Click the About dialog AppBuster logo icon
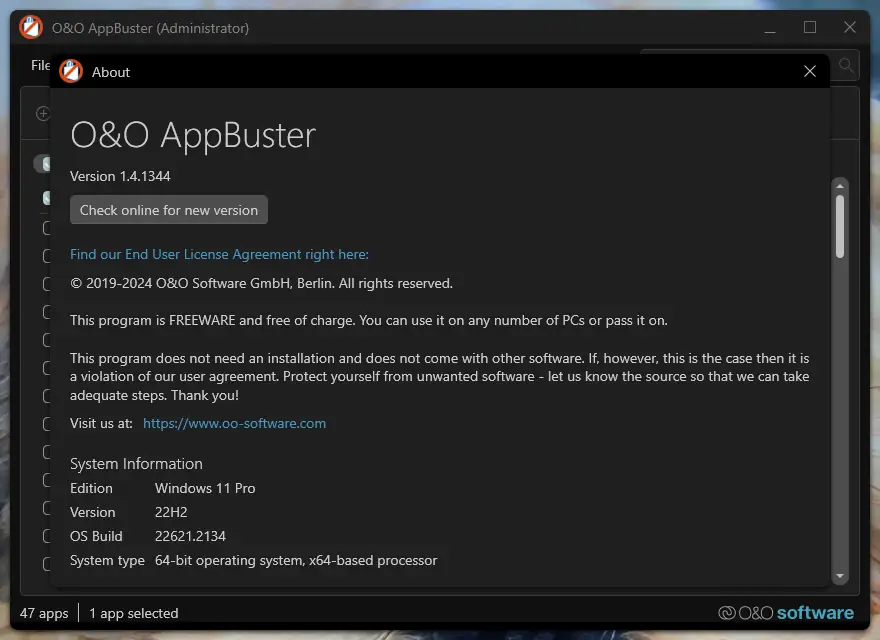Viewport: 880px width, 640px height. tap(71, 71)
